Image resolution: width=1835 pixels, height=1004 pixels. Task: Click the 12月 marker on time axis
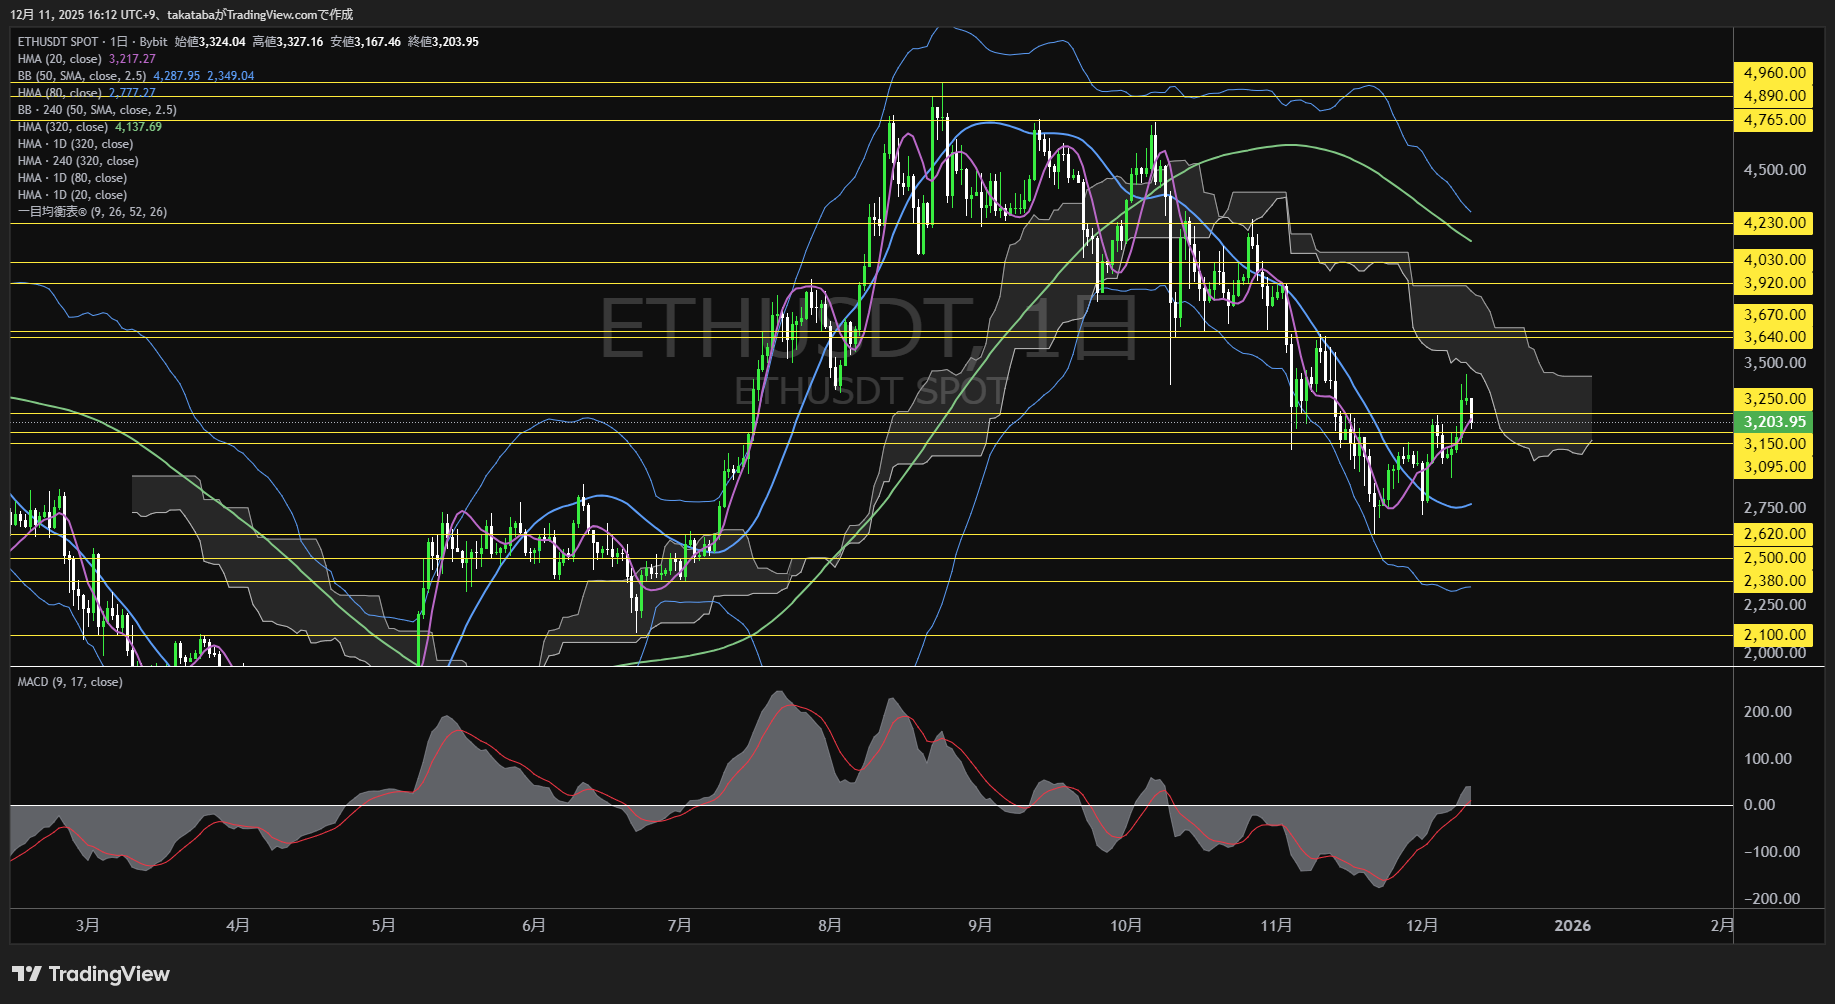pos(1421,925)
